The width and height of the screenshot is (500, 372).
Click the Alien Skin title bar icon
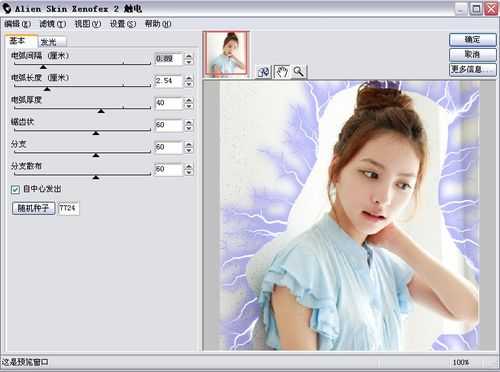tap(7, 8)
